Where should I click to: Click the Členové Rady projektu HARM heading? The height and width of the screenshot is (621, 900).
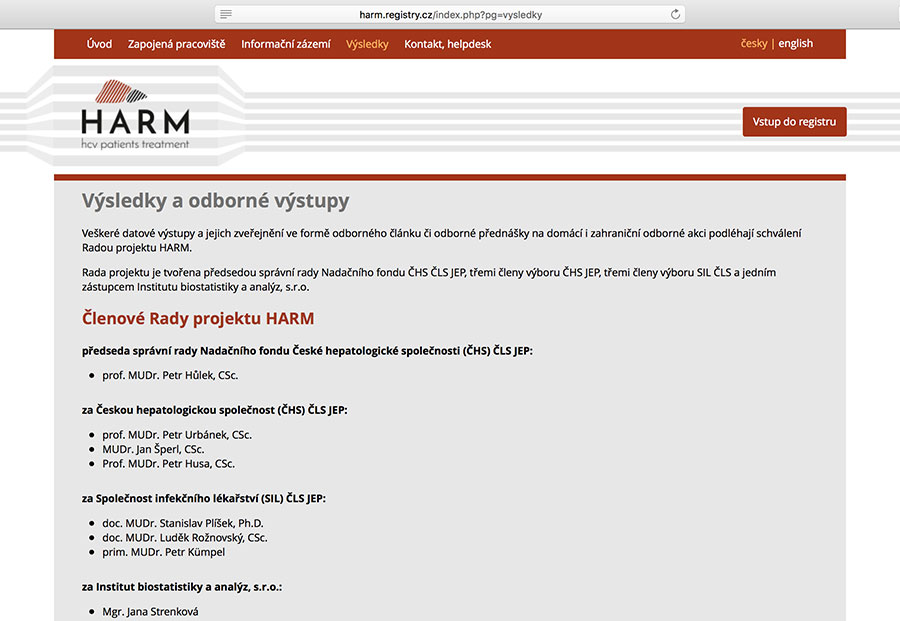(x=198, y=319)
